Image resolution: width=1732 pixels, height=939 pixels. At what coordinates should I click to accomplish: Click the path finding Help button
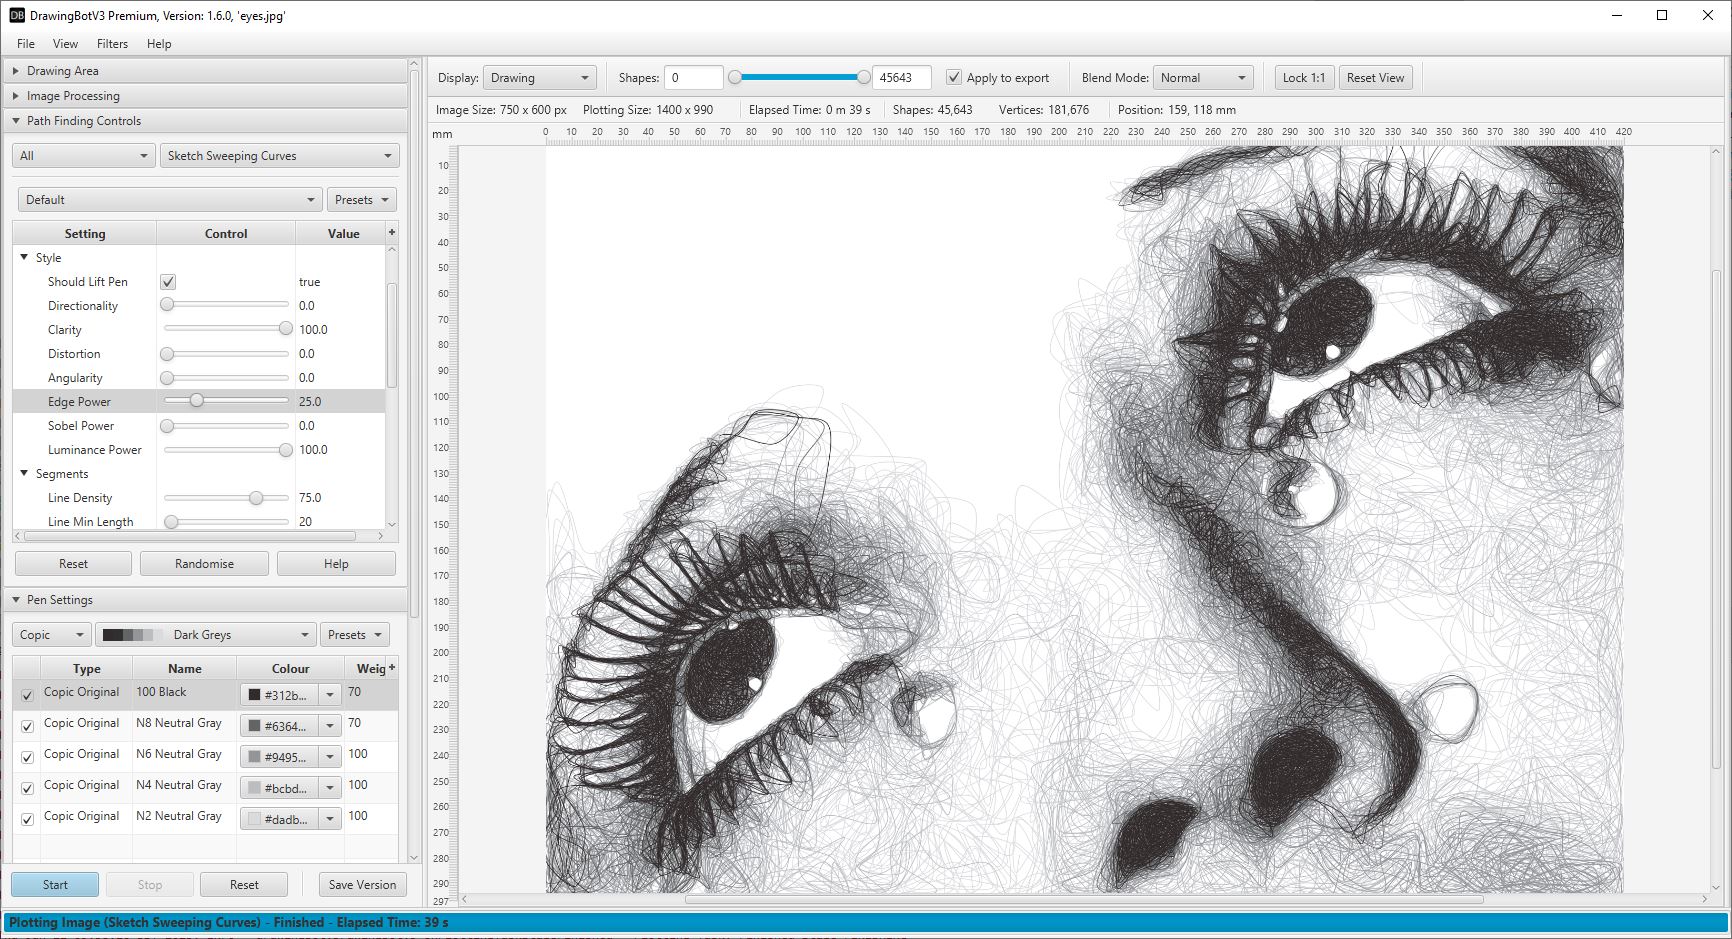(x=336, y=563)
